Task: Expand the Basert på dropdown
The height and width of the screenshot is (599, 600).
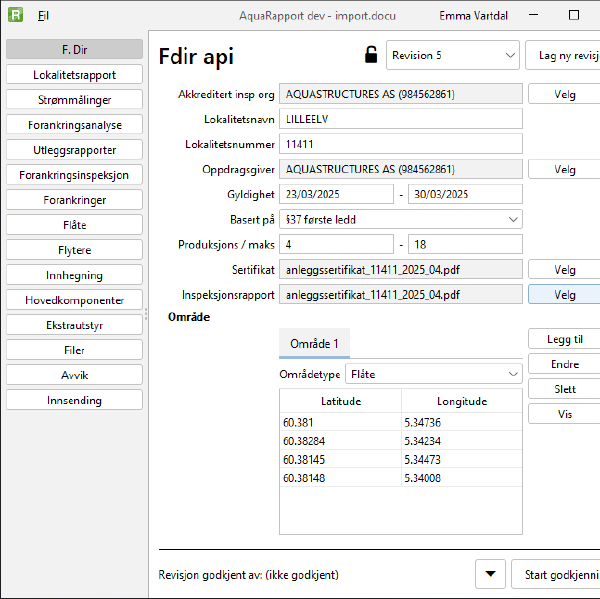Action: 400,219
